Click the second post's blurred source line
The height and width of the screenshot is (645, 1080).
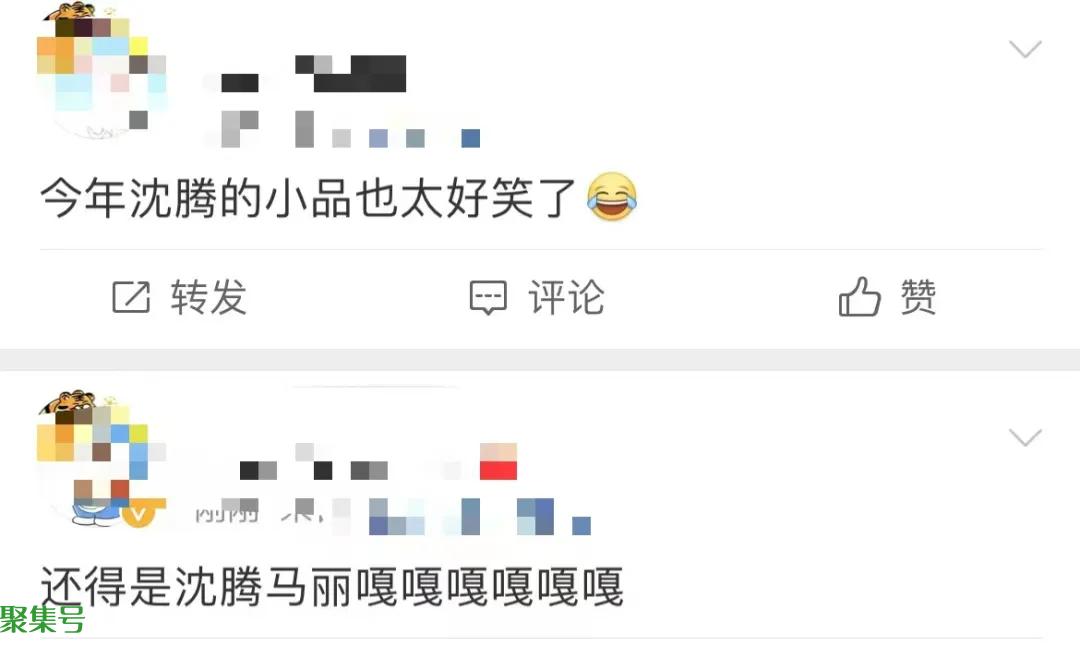click(x=391, y=517)
